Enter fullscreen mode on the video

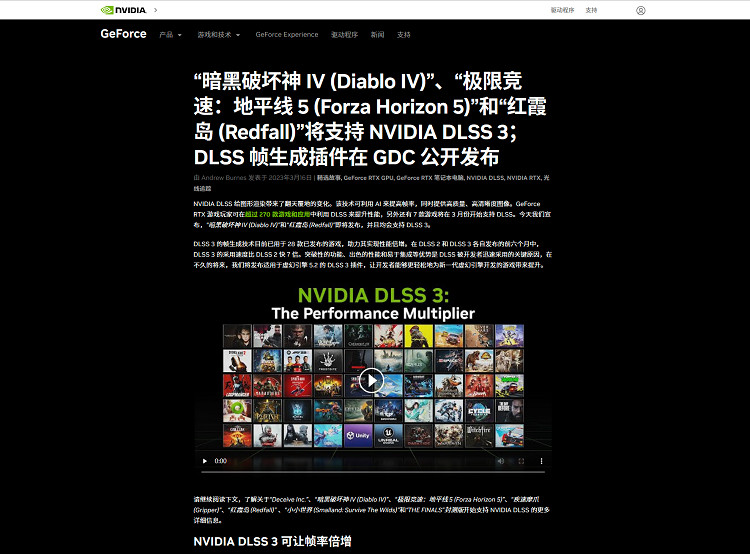[520, 461]
